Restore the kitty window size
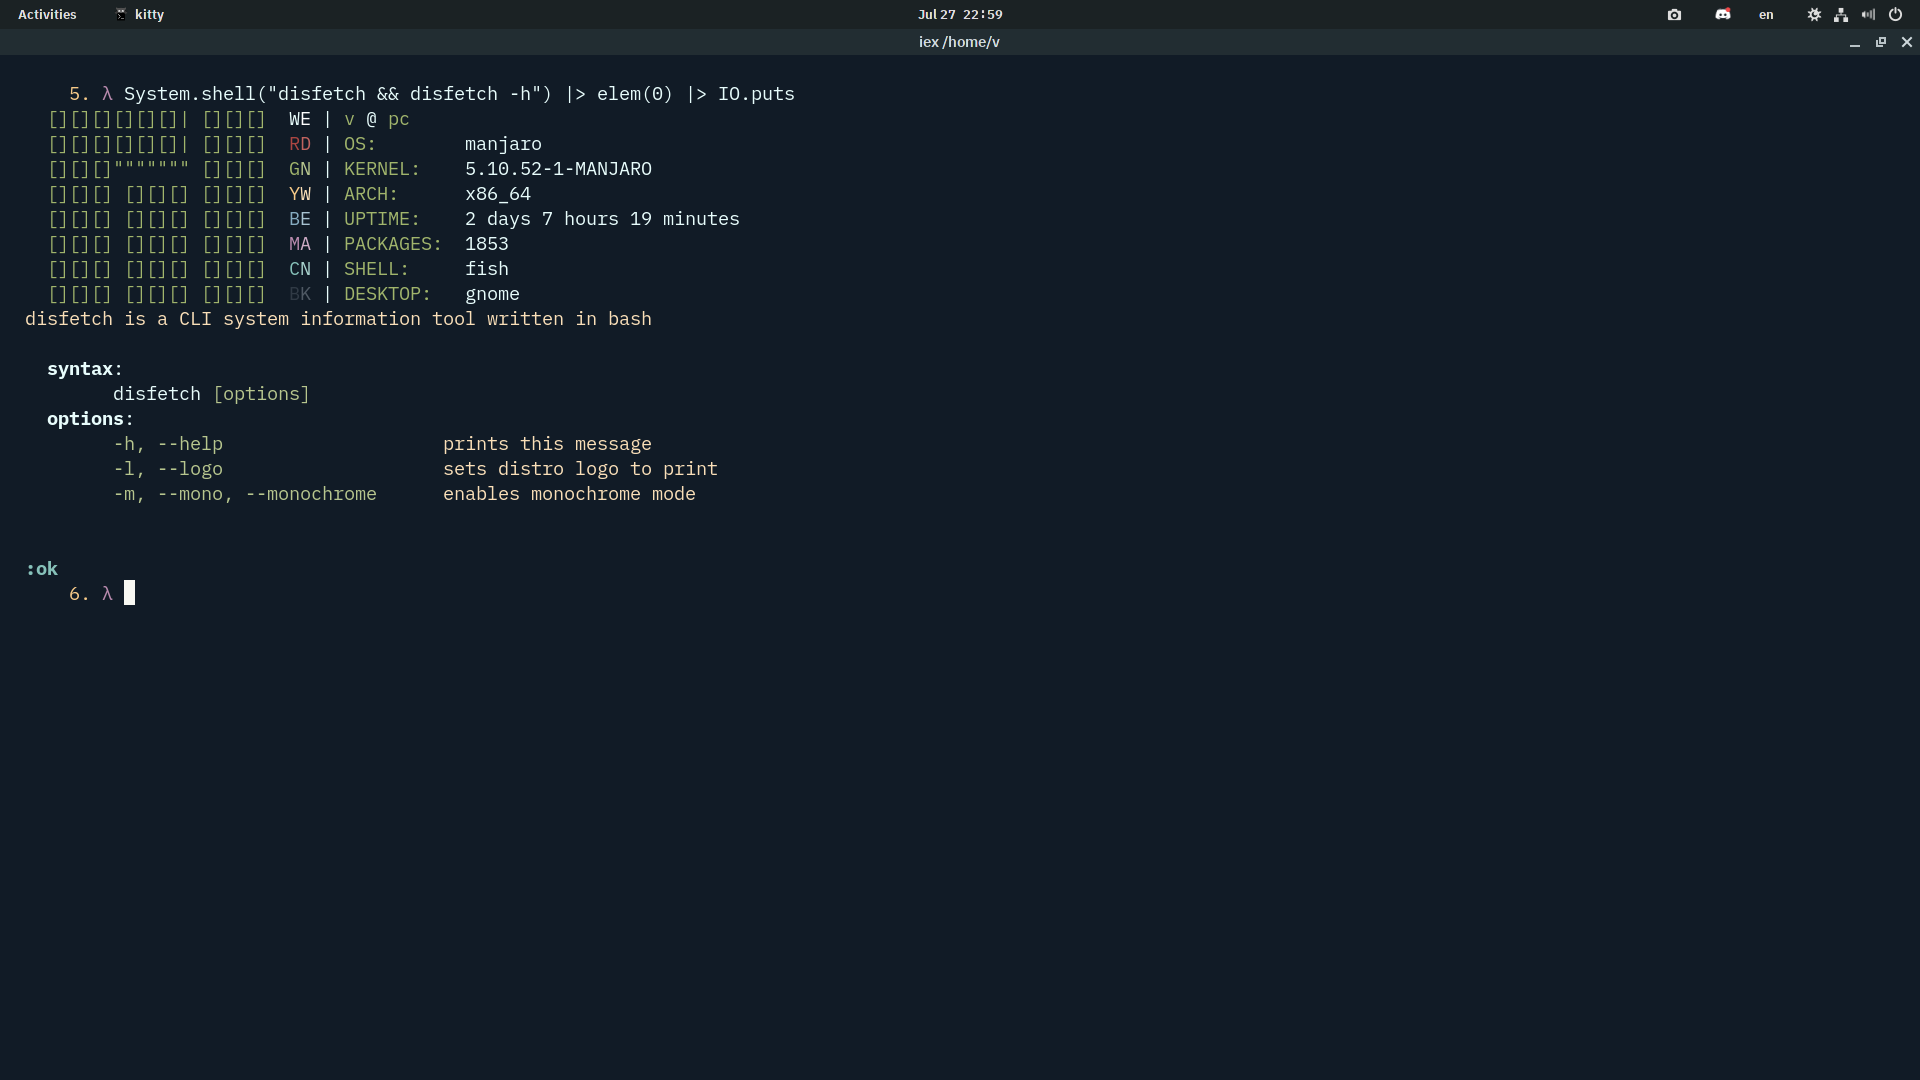This screenshot has height=1080, width=1920. coord(1880,42)
